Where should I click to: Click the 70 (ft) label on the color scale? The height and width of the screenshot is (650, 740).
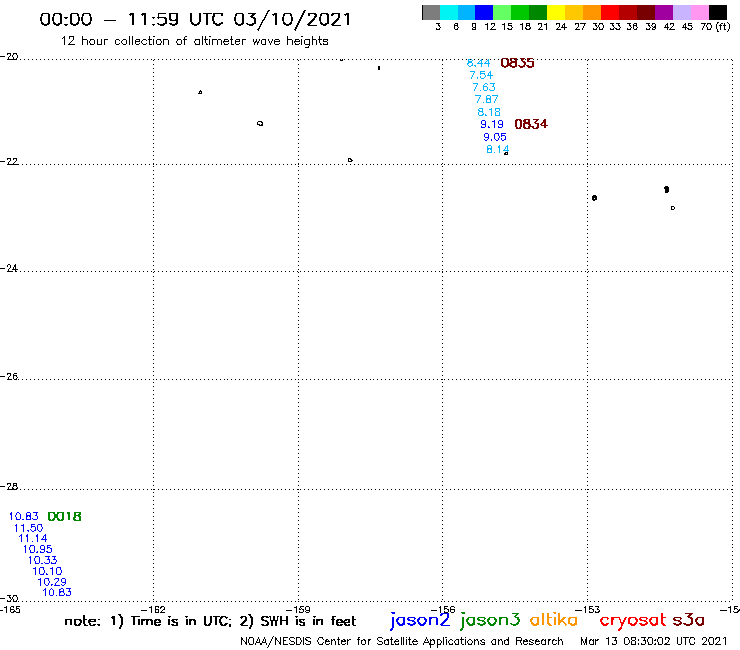pos(715,27)
